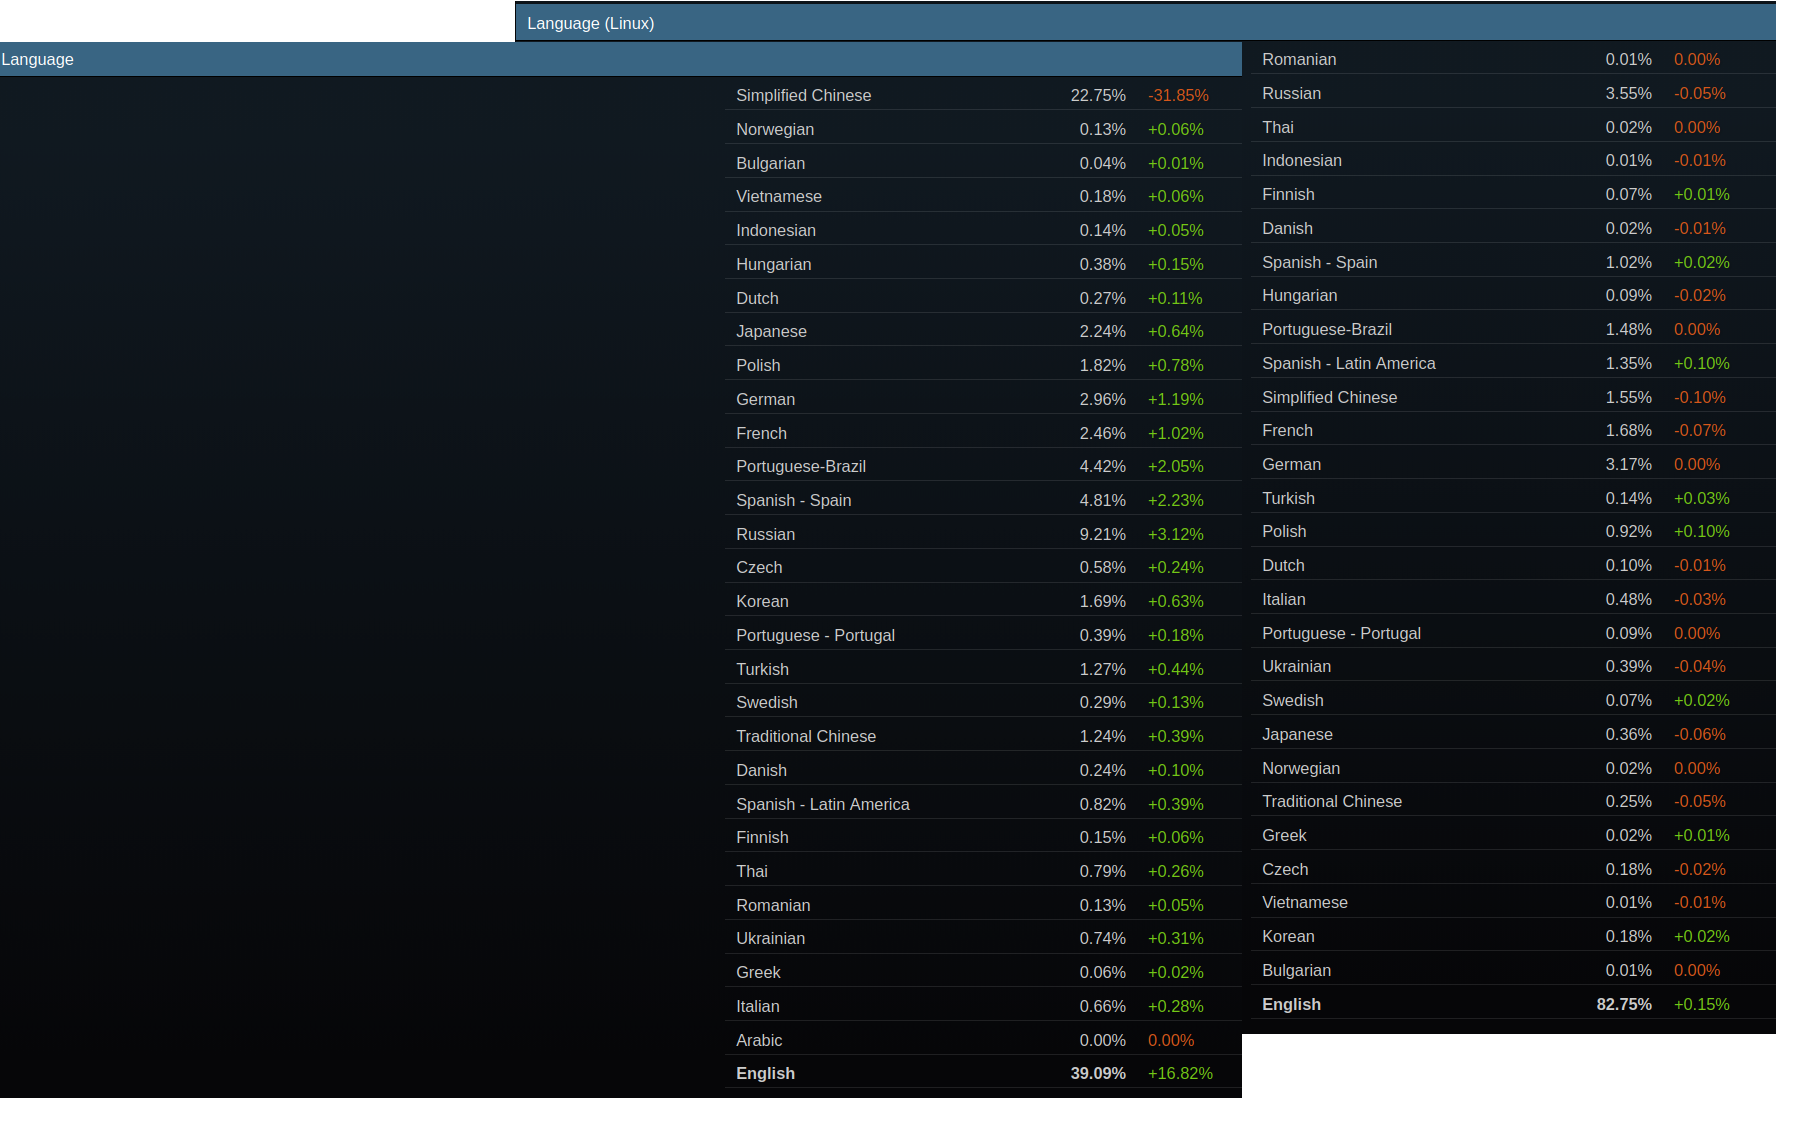Click "Turkish" in the 1.27% row
Image resolution: width=1795 pixels, height=1133 pixels.
tap(762, 669)
